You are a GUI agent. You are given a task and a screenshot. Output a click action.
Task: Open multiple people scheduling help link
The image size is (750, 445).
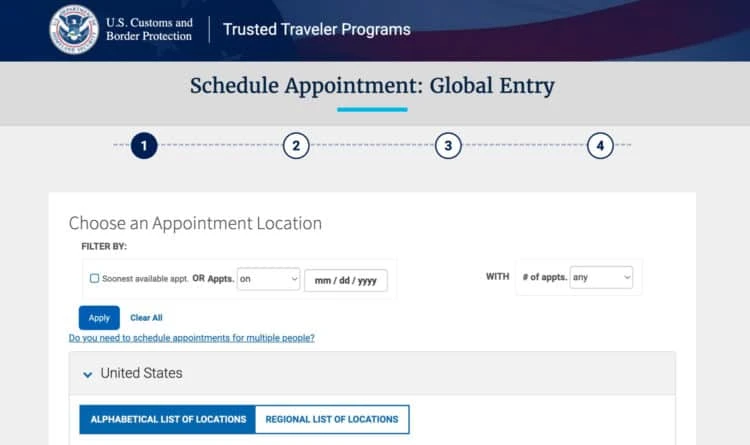[x=192, y=338]
